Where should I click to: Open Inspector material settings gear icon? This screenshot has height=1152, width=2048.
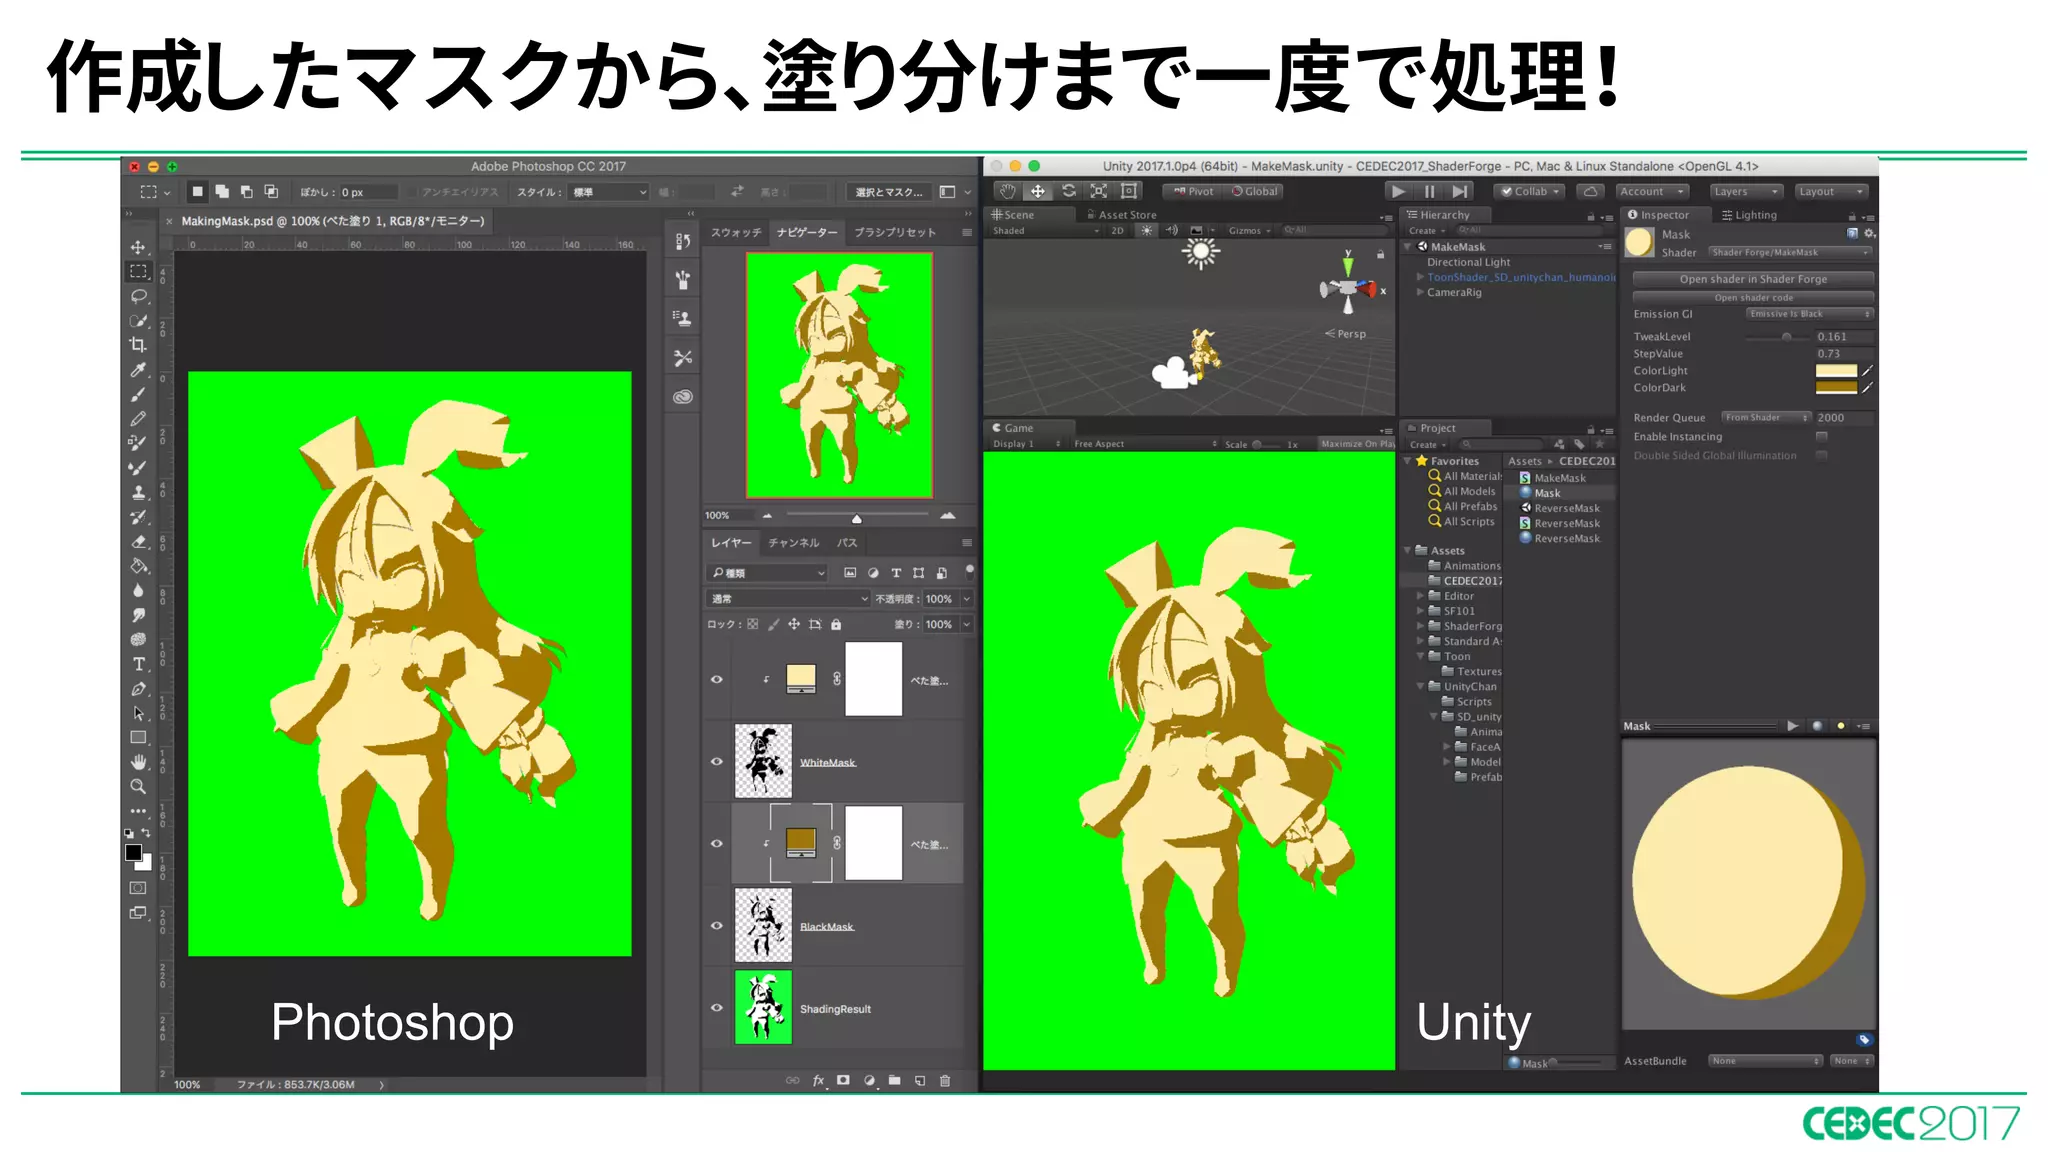(1869, 233)
